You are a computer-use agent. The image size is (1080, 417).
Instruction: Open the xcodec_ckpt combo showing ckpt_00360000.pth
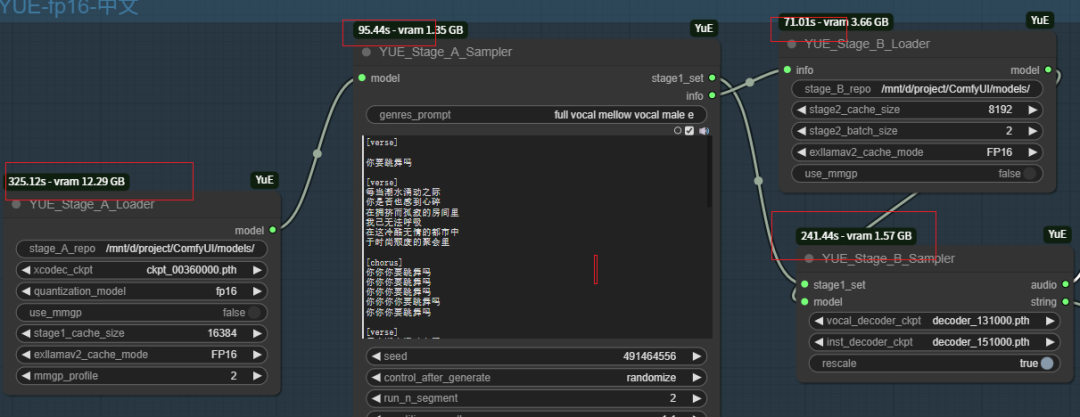141,270
